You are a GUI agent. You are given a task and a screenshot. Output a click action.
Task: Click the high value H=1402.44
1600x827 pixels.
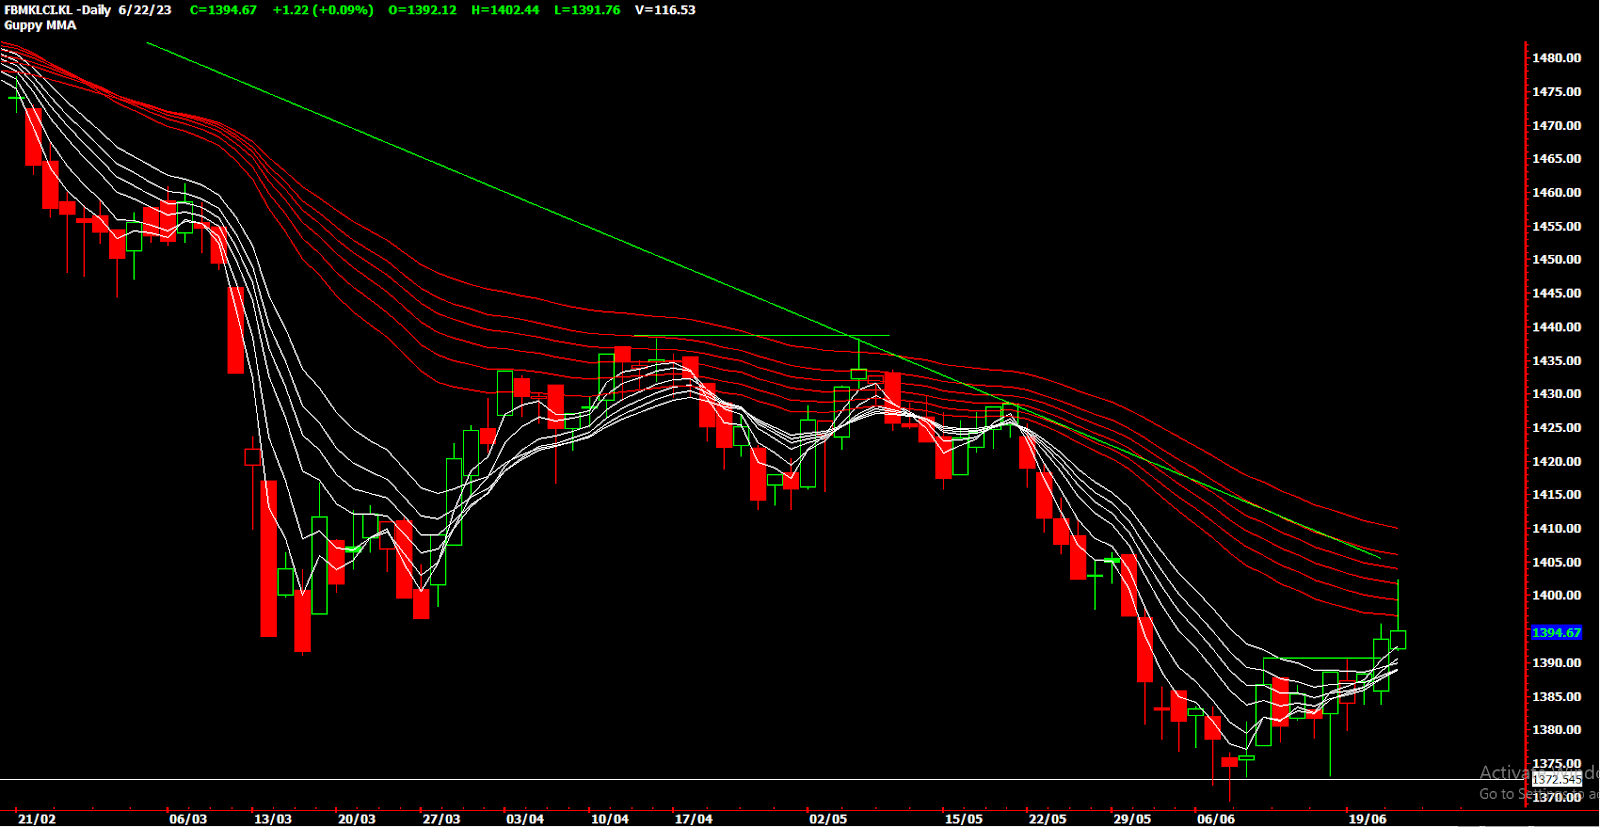click(x=505, y=10)
